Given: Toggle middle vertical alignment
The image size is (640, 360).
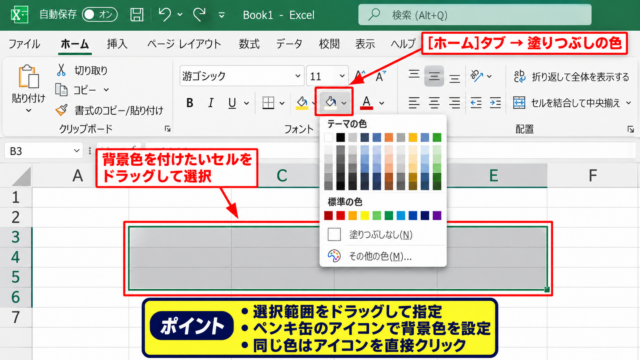Looking at the screenshot, I should 434,76.
